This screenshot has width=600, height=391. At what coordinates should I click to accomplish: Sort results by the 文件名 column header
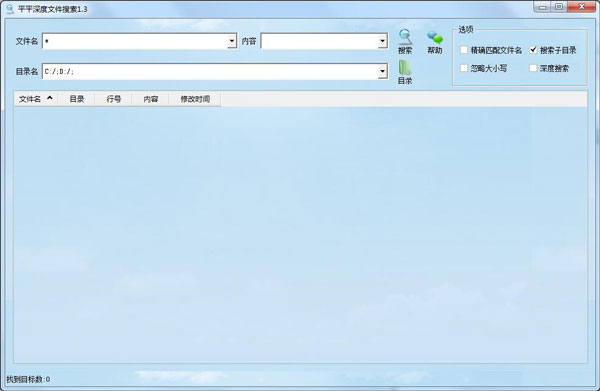point(36,99)
